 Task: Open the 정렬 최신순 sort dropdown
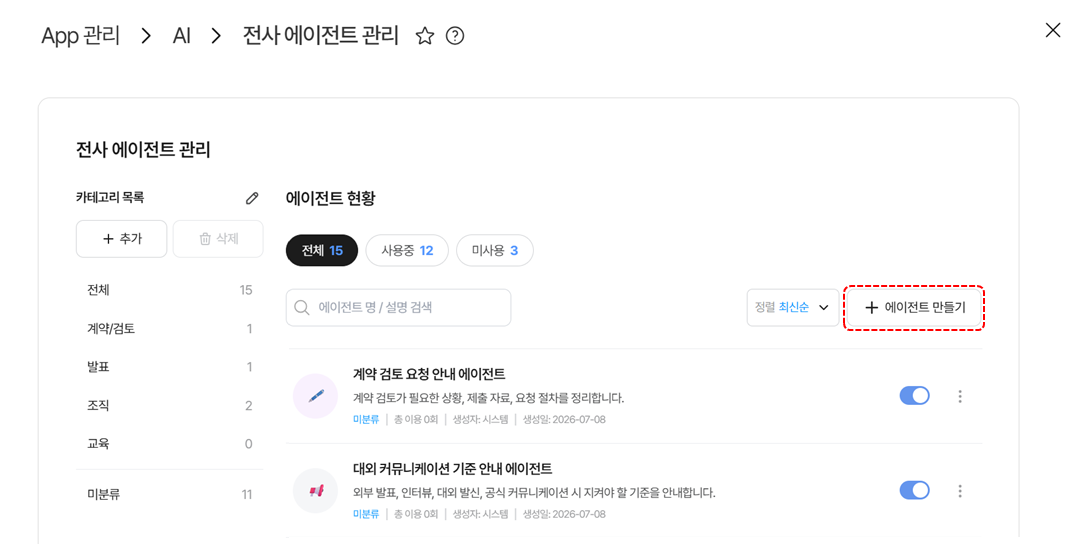click(x=793, y=307)
